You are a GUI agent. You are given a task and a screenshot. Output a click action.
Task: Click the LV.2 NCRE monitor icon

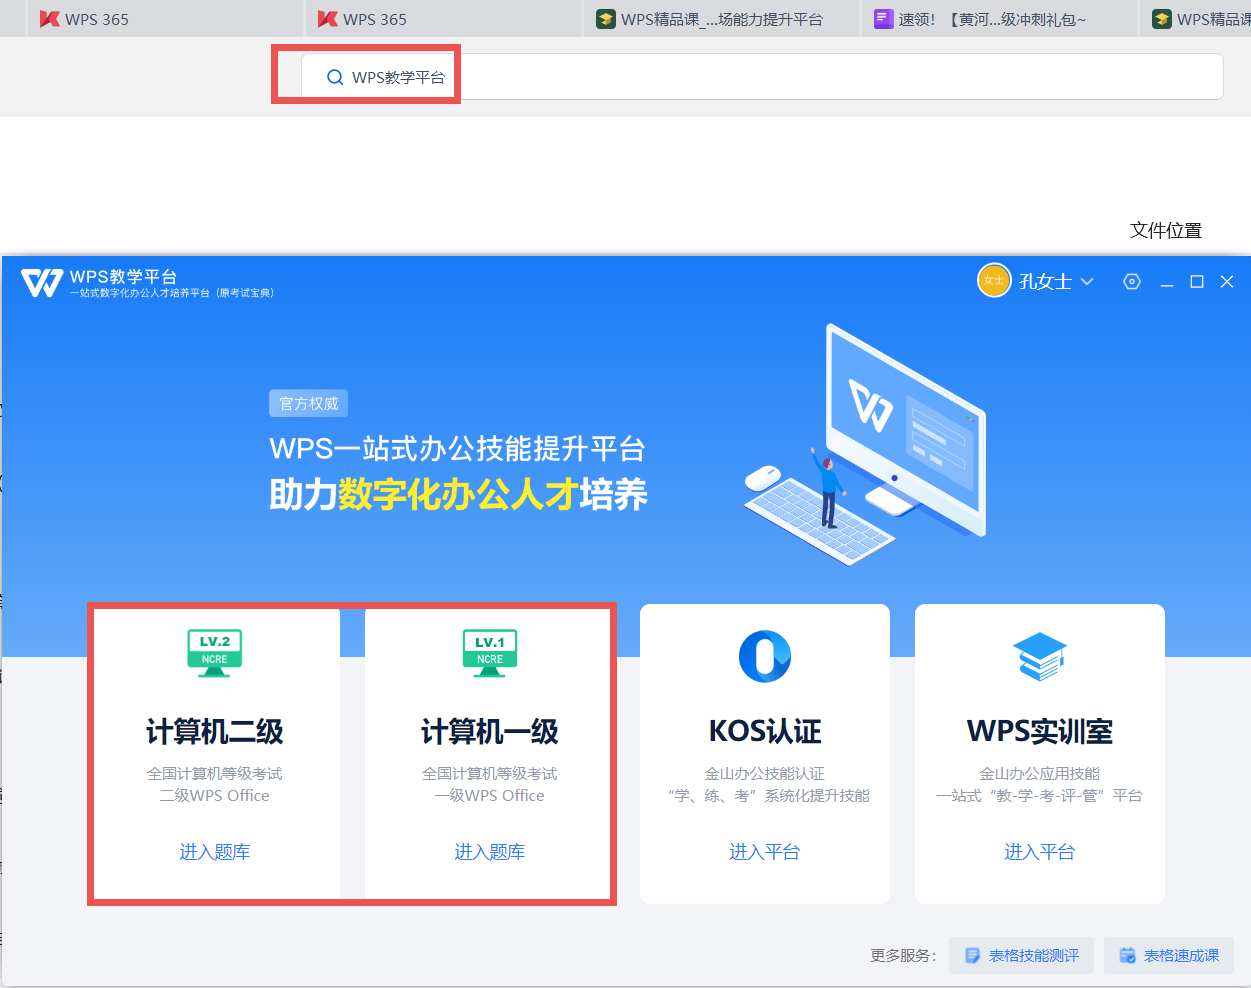coord(214,653)
